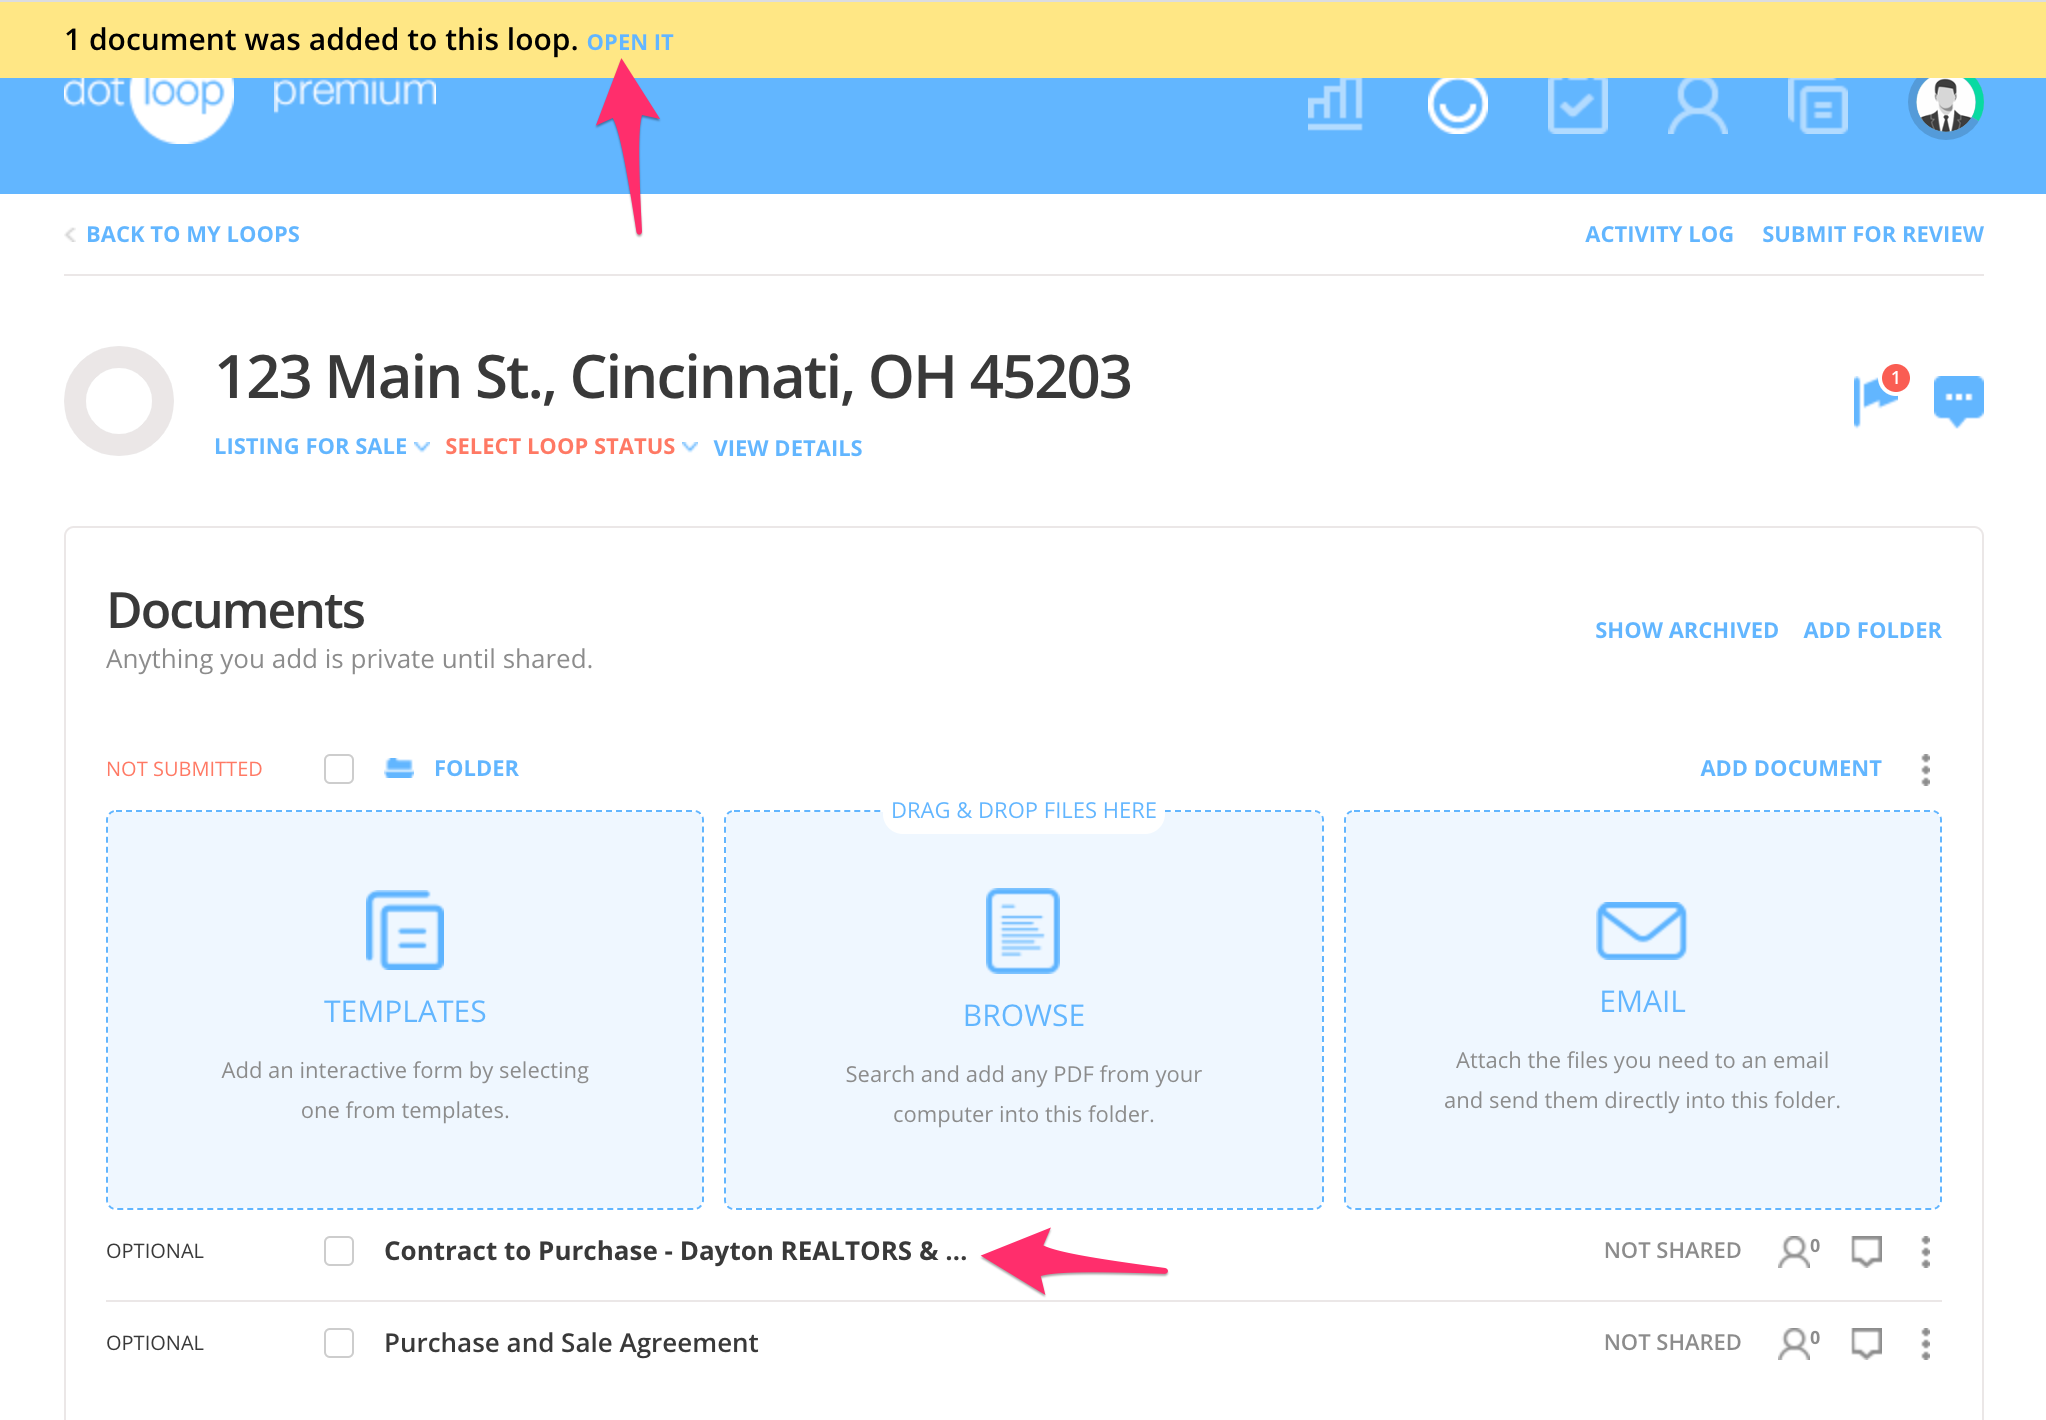2046x1420 pixels.
Task: Click the loops circle icon in header
Action: pyautogui.click(x=1457, y=105)
